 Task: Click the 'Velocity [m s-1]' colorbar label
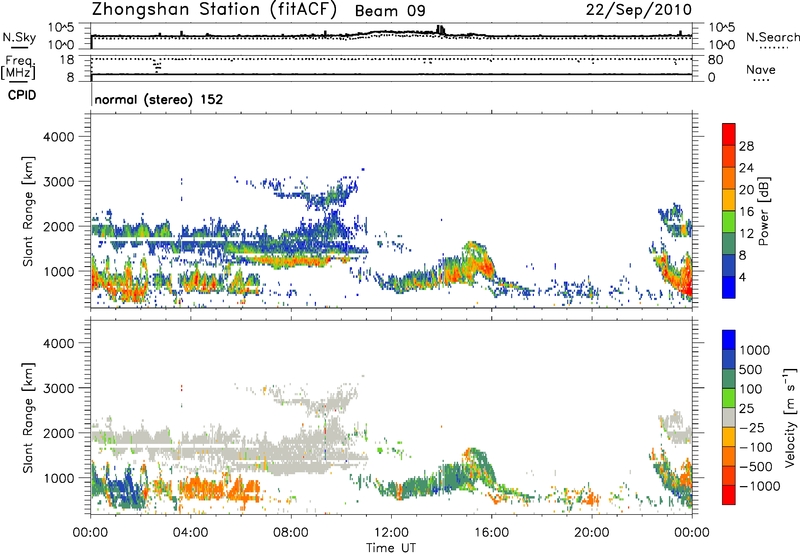790,417
